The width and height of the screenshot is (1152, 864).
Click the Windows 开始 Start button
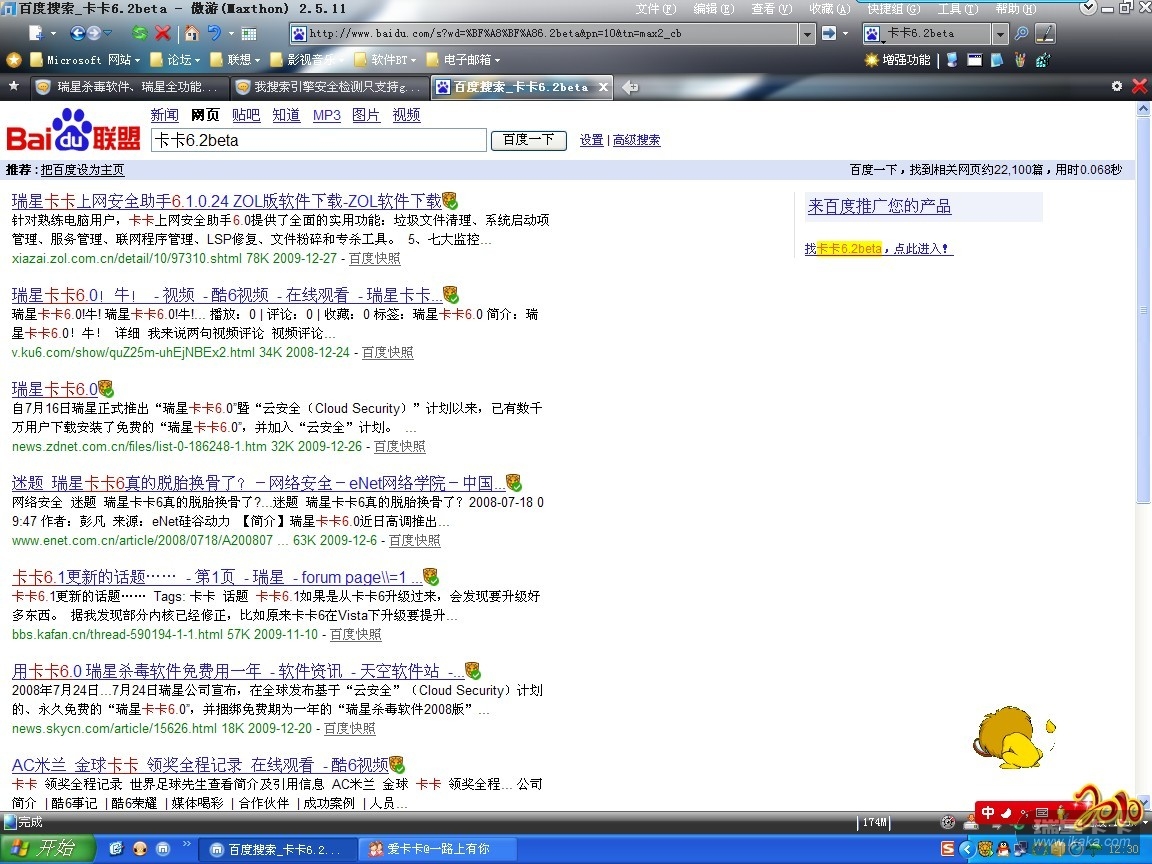(x=48, y=849)
